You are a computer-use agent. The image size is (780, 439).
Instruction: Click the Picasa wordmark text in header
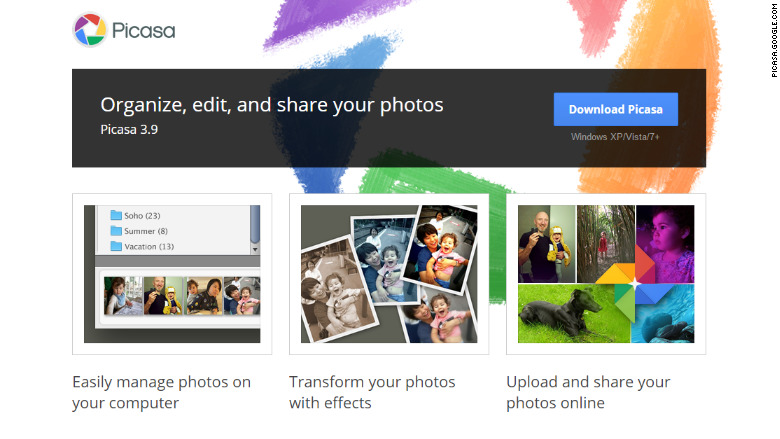click(143, 31)
